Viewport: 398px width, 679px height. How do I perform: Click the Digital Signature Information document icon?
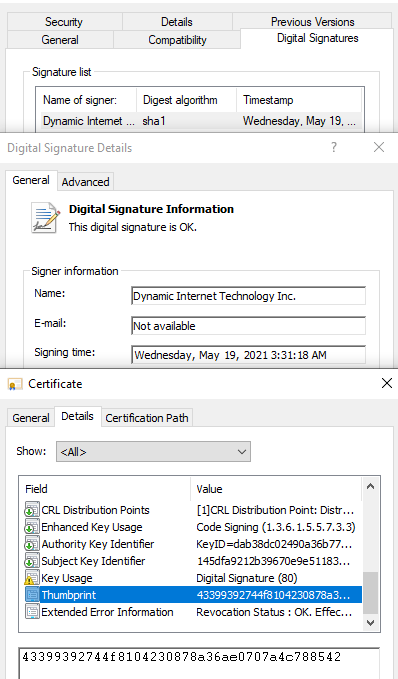point(45,218)
